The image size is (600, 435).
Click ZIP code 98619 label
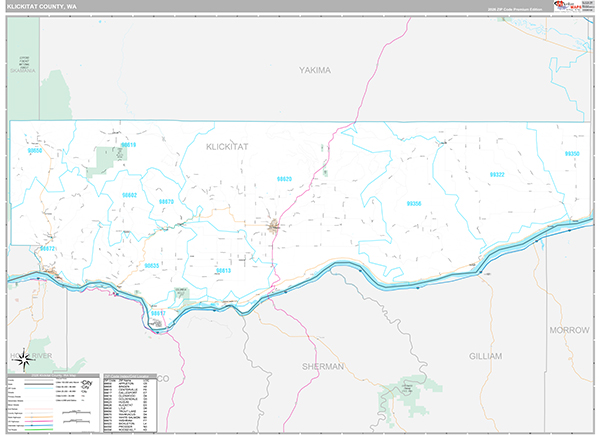127,146
